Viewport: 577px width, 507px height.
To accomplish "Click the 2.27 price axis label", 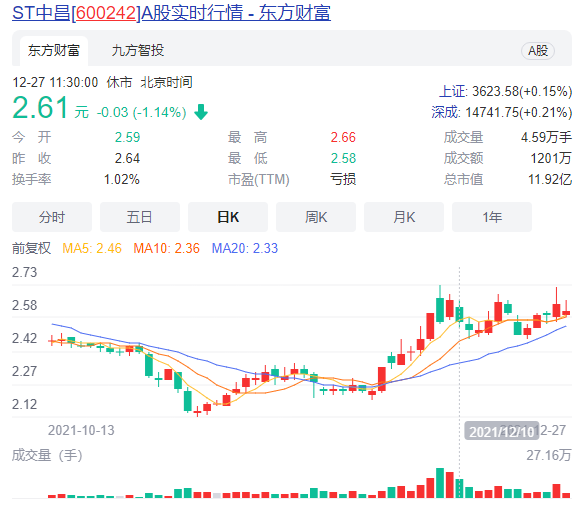I will [x=25, y=371].
